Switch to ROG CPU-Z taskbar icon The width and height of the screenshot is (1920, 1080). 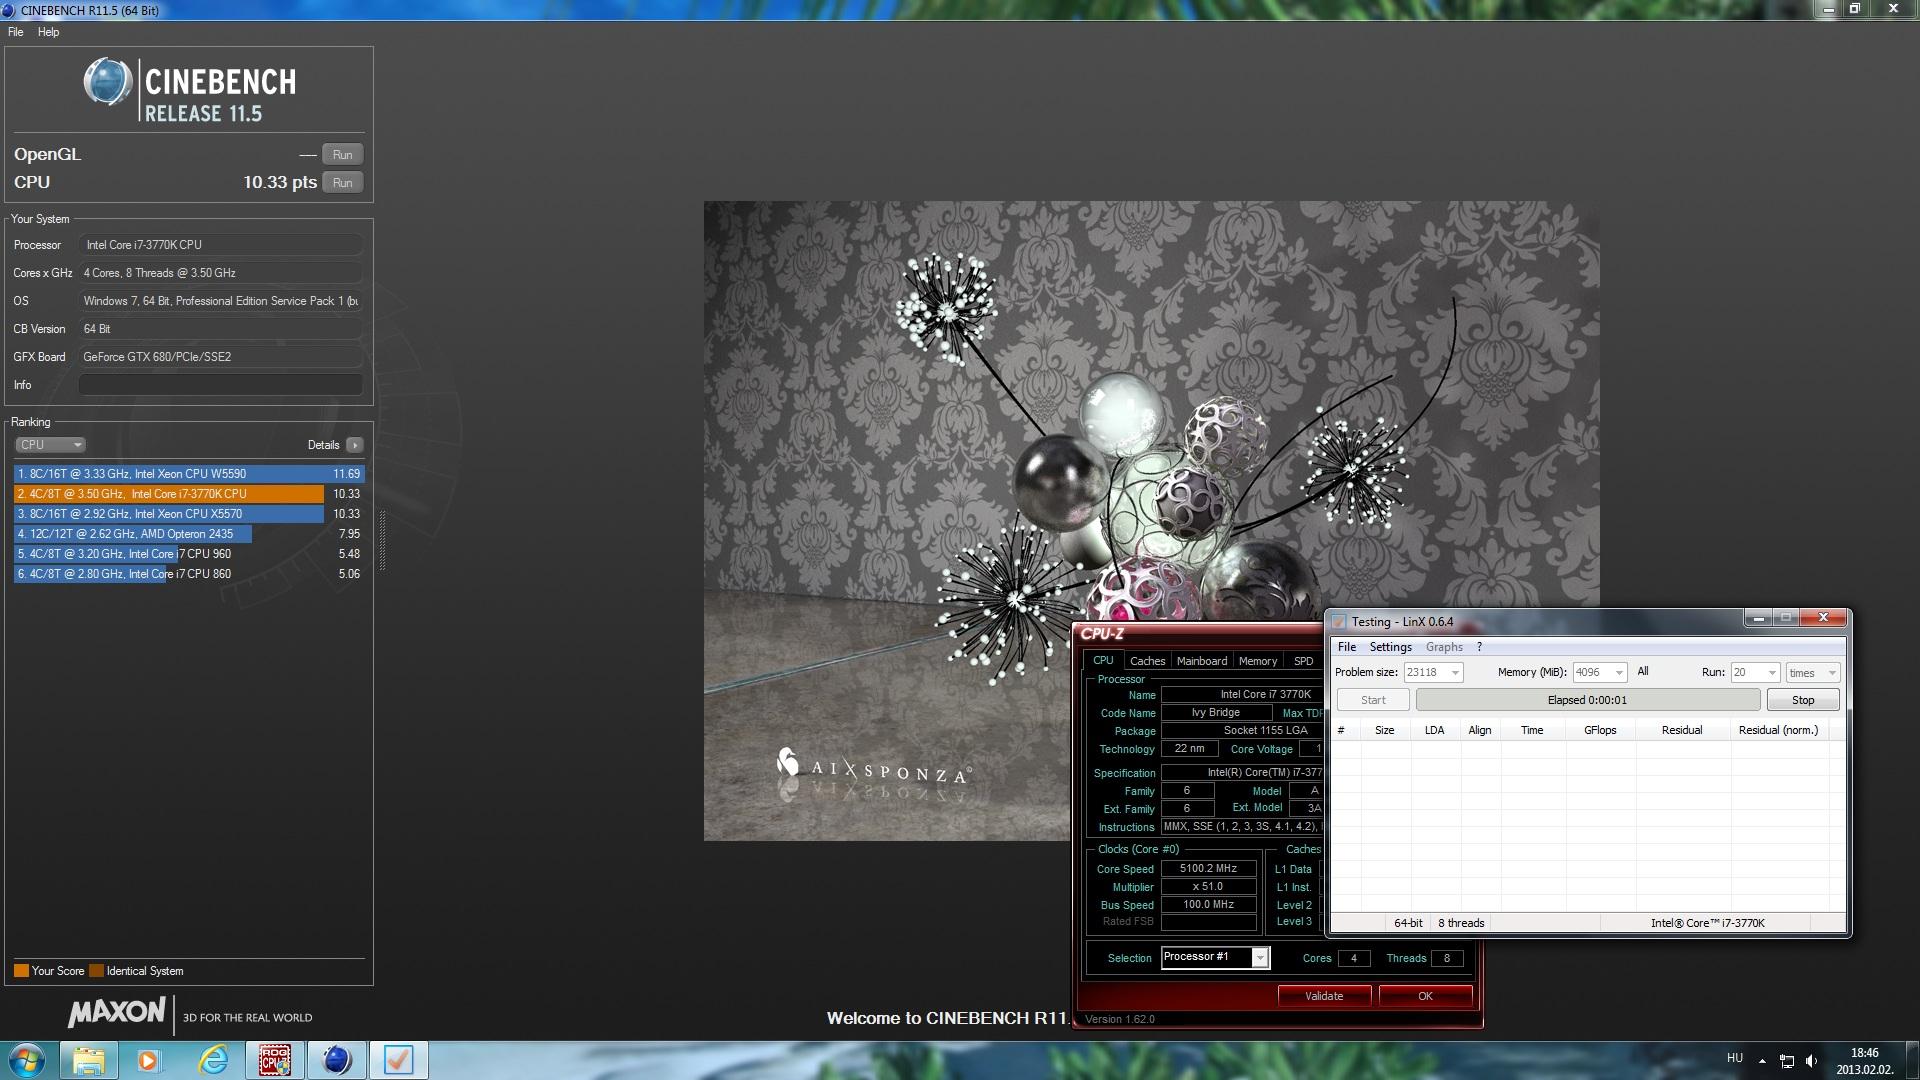coord(274,1060)
